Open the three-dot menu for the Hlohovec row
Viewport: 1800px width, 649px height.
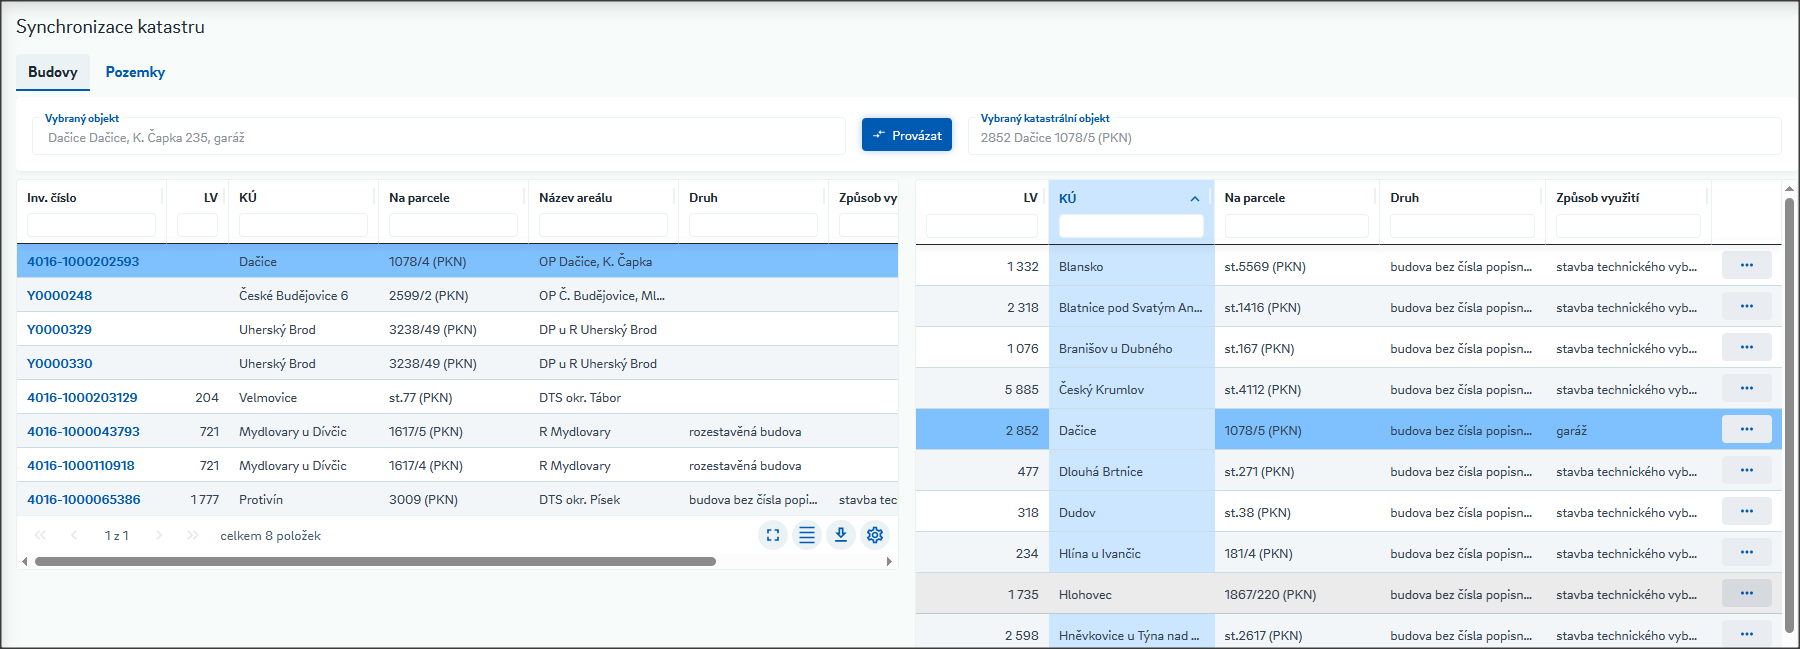(1746, 594)
